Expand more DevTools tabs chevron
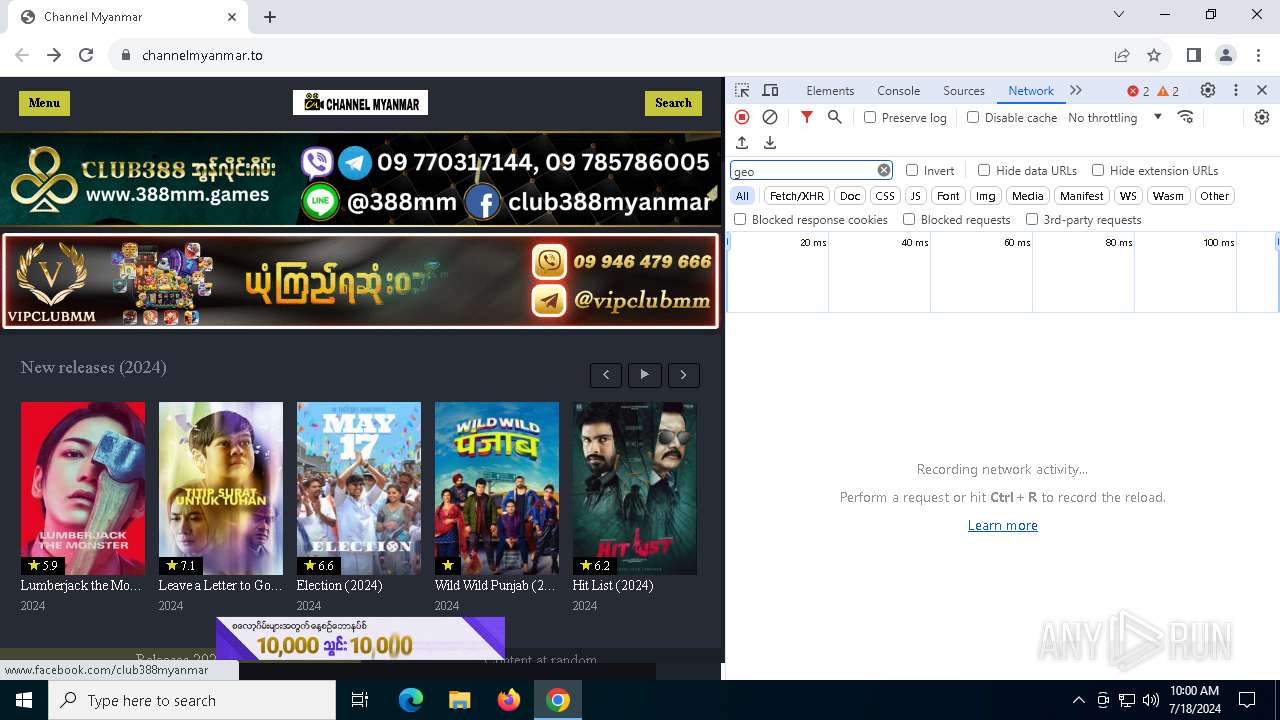 pyautogui.click(x=1076, y=90)
